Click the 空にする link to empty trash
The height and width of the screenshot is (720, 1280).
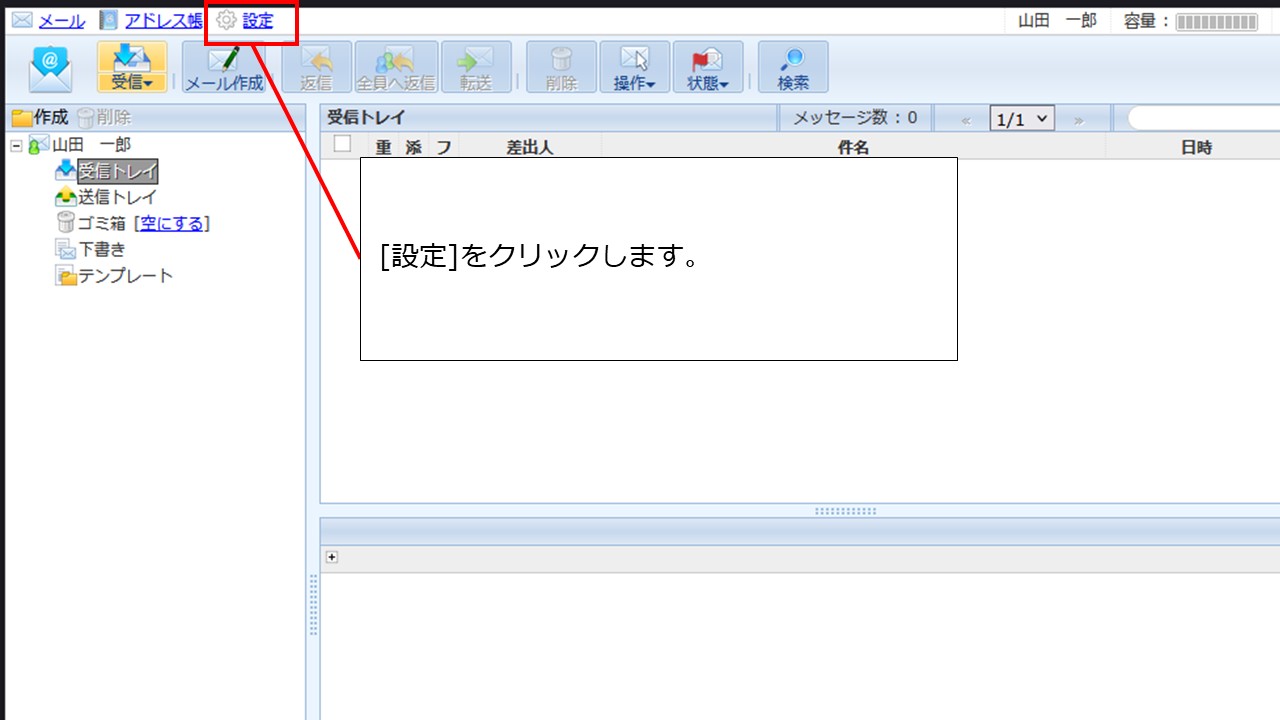tap(172, 223)
